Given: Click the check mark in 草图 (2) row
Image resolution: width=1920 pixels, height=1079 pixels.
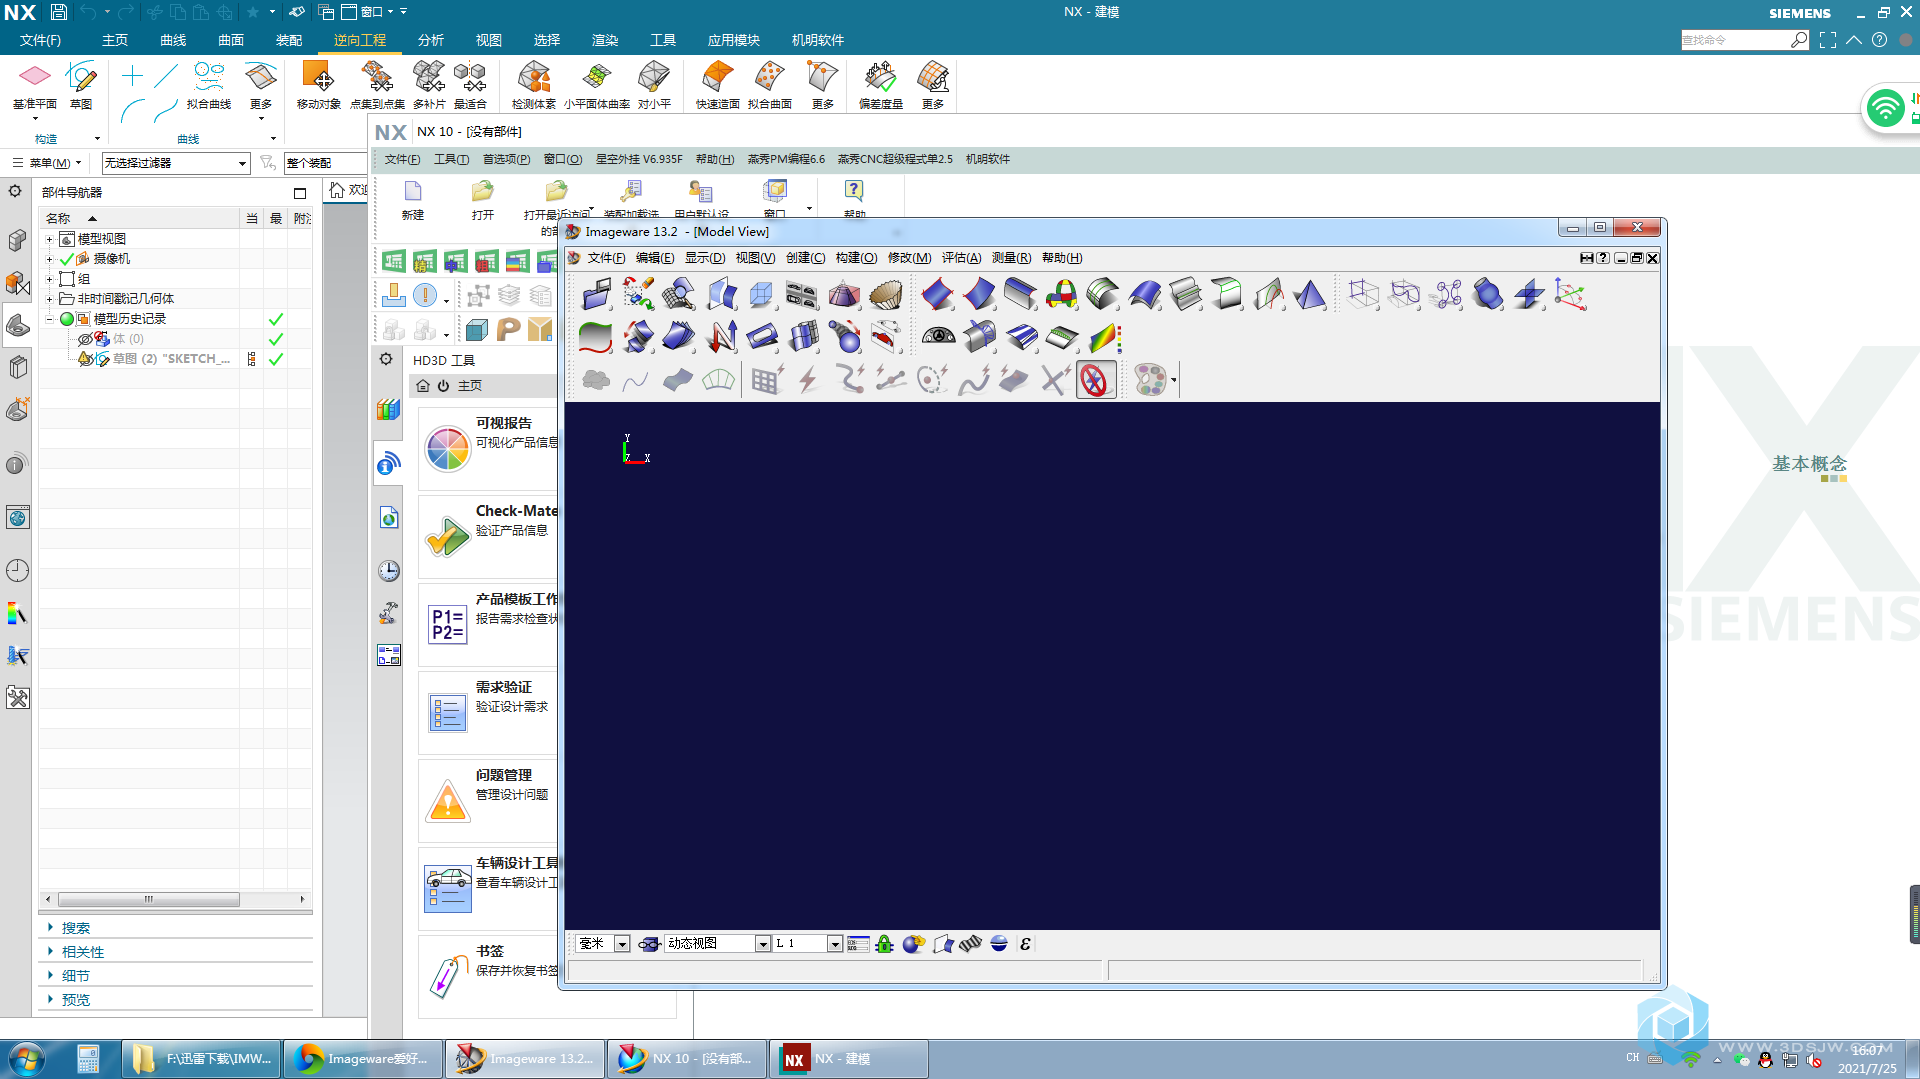Looking at the screenshot, I should pos(276,359).
